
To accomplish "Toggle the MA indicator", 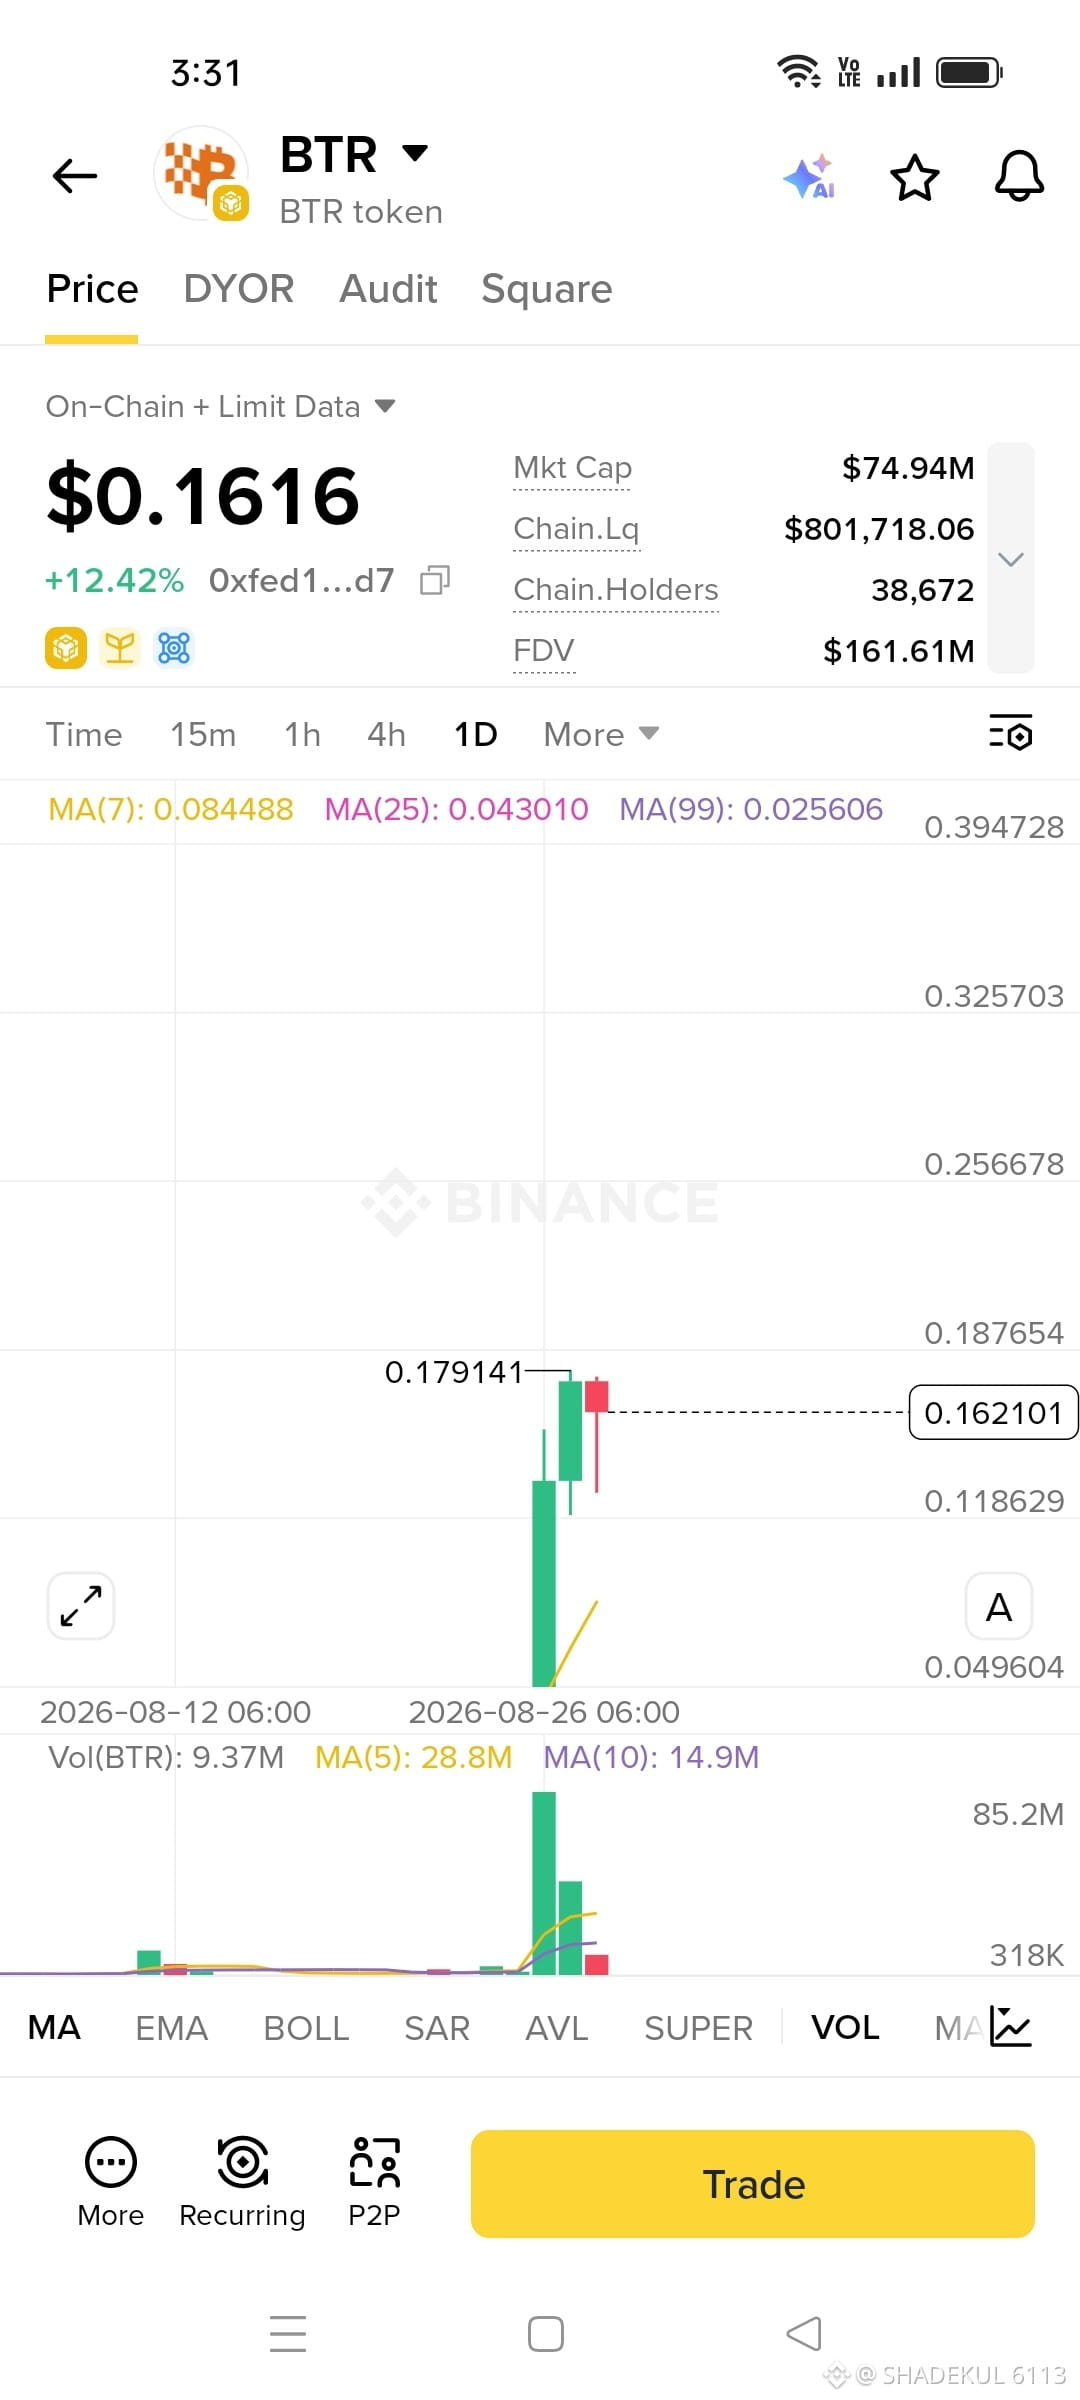I will [54, 2028].
